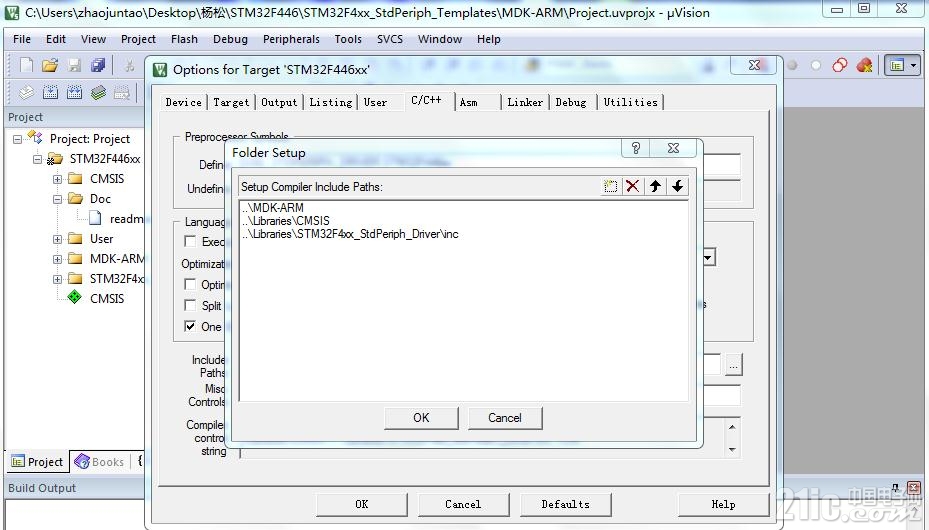
Task: Click the Rebuild all targets icon
Action: [74, 92]
